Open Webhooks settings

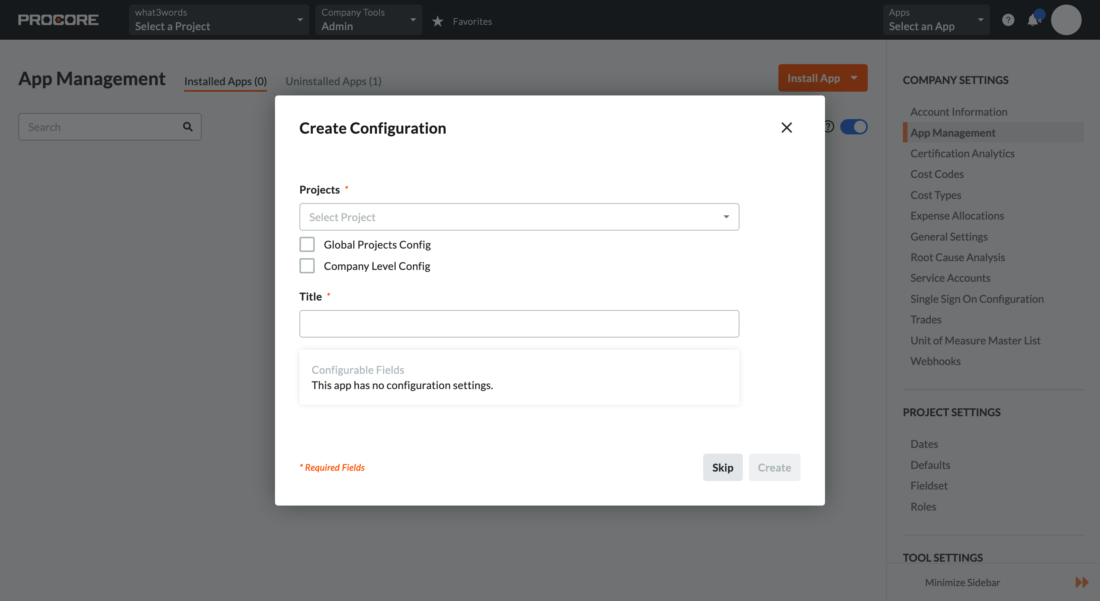(x=935, y=361)
